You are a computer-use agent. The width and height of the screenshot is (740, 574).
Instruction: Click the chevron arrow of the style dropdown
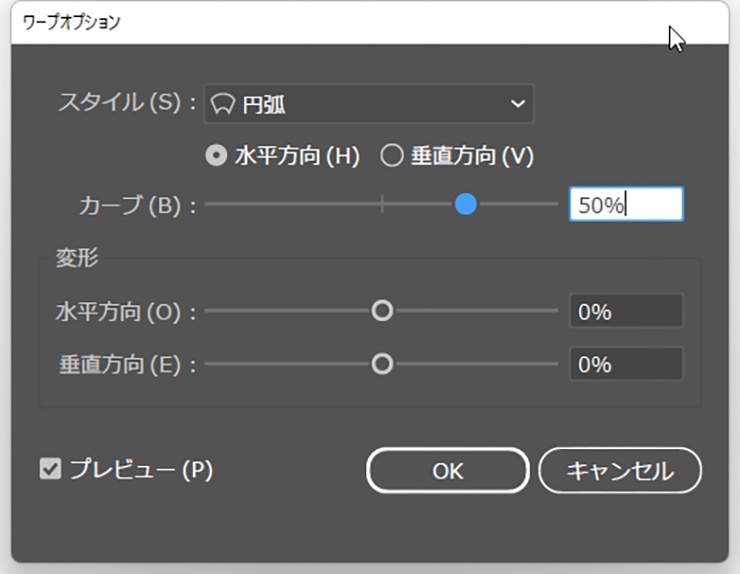point(517,104)
